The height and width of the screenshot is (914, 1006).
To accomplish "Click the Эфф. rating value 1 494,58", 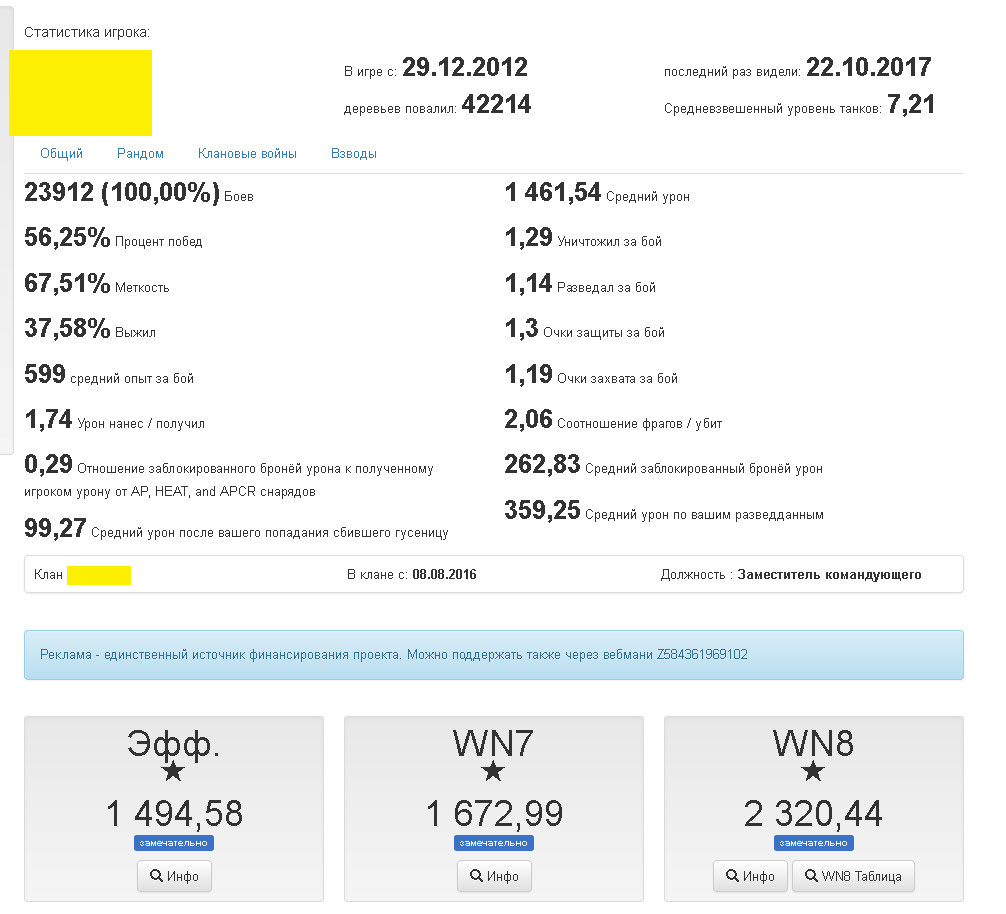I will (x=175, y=813).
